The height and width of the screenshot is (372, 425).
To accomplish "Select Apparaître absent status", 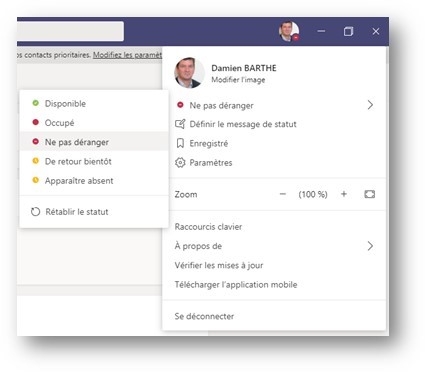I will click(94, 181).
